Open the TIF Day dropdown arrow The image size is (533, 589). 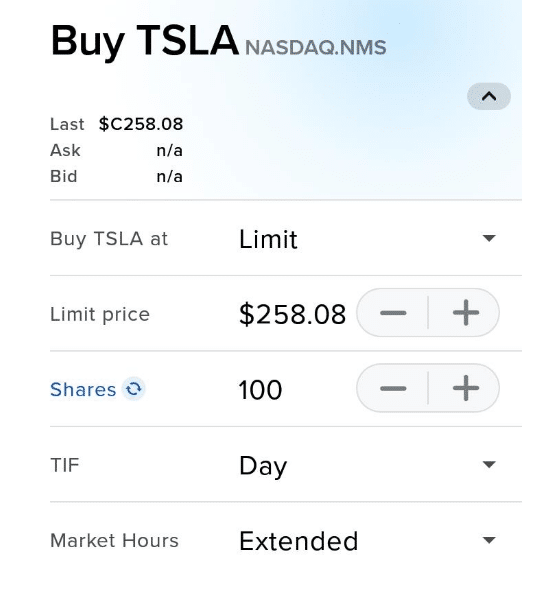[x=489, y=465]
